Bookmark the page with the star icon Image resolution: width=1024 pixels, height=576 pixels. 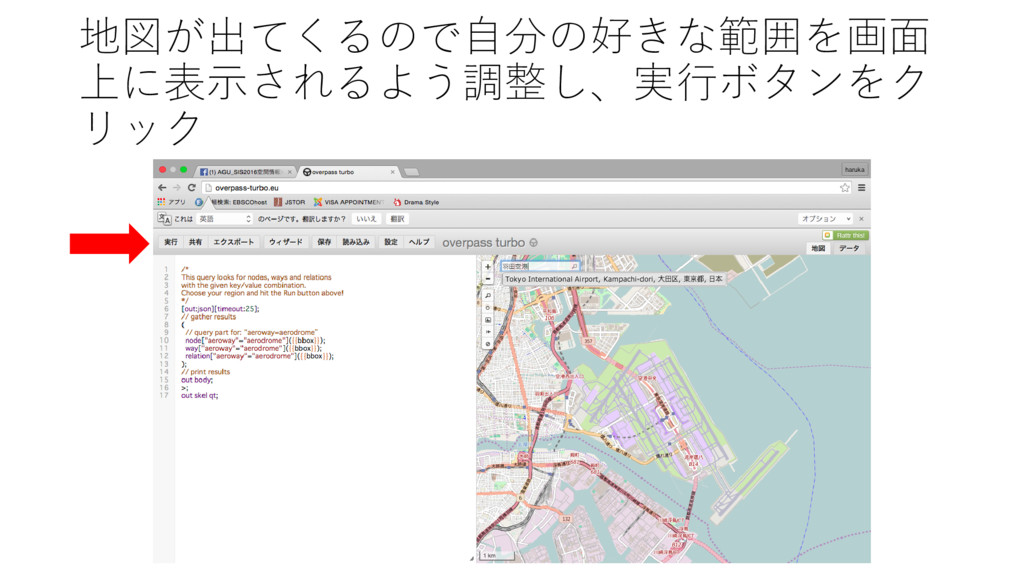coord(844,187)
